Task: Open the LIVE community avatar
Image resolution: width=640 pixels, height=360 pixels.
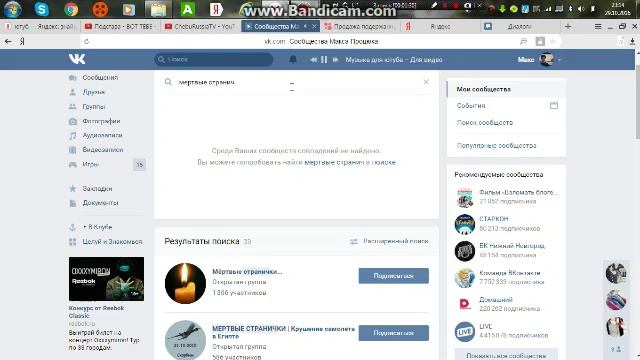Action: tap(464, 331)
